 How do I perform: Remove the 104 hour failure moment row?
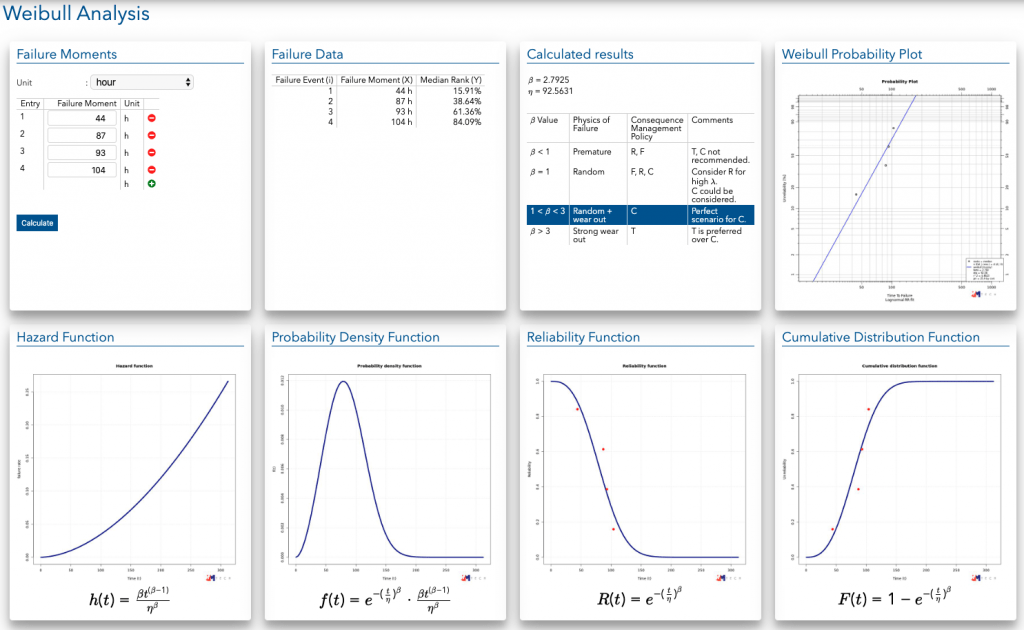coord(152,170)
